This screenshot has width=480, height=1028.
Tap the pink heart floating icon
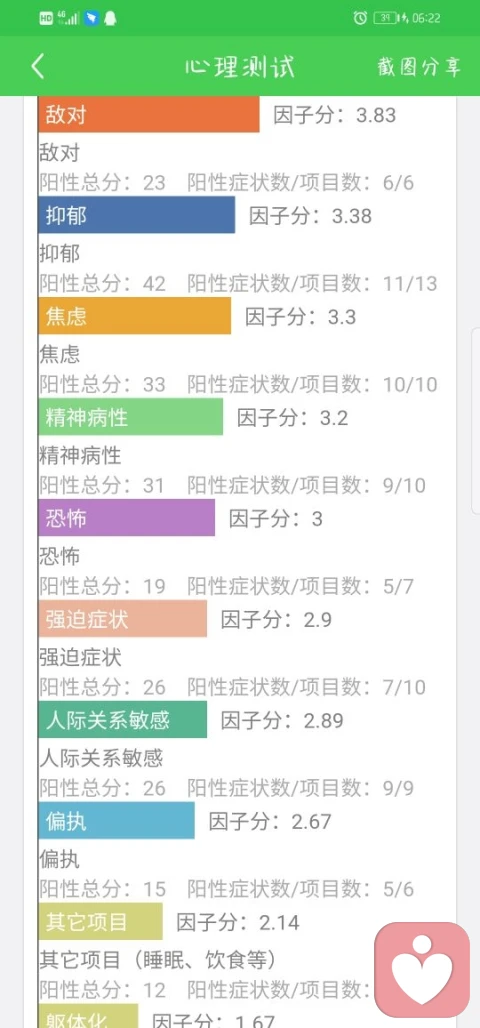[x=422, y=969]
